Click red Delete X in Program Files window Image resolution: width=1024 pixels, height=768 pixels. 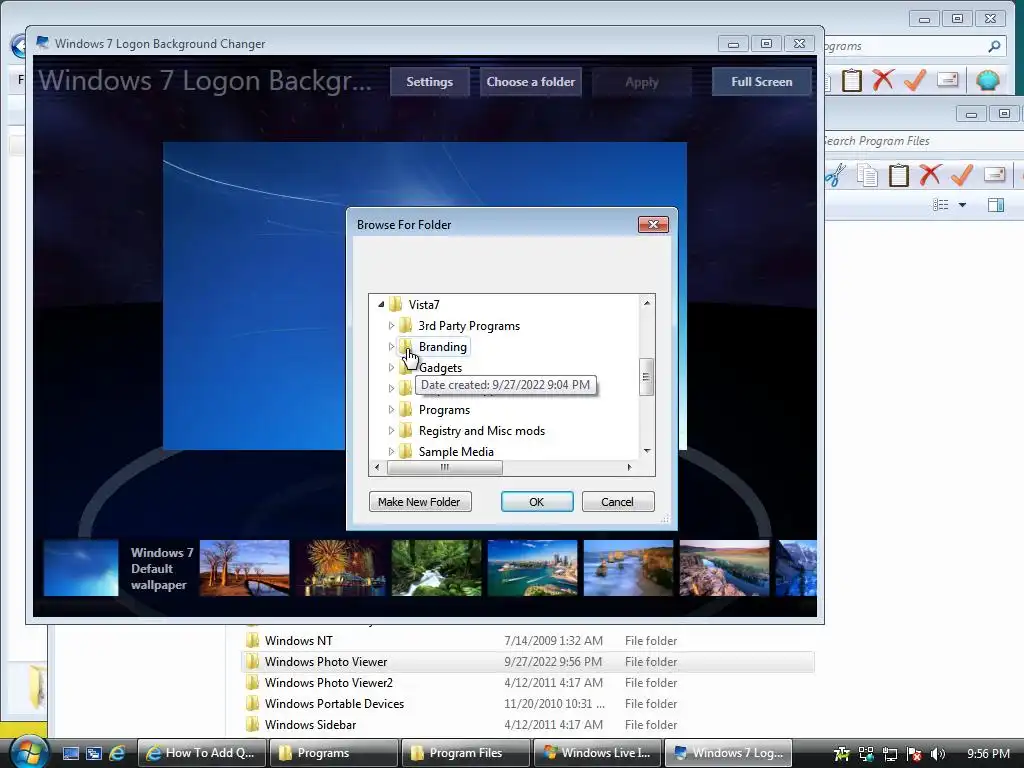929,174
